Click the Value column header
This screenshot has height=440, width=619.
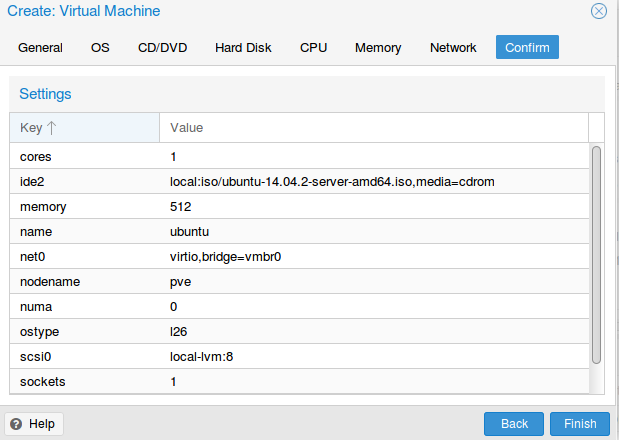click(374, 127)
